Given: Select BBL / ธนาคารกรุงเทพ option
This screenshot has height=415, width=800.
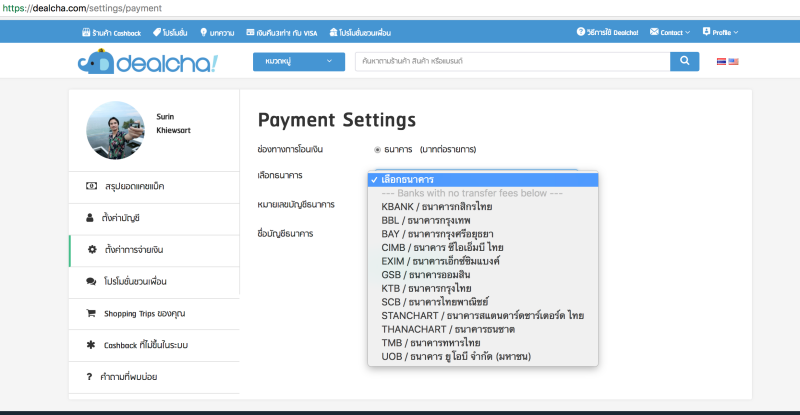Looking at the screenshot, I should [483, 221].
